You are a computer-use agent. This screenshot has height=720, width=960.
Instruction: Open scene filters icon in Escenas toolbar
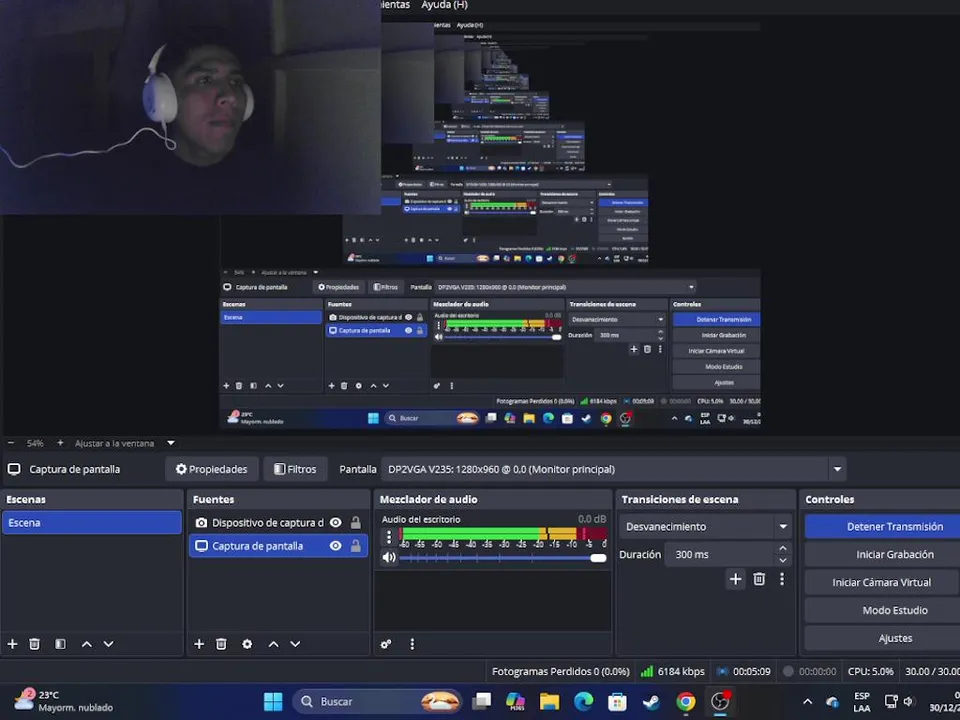pyautogui.click(x=60, y=644)
